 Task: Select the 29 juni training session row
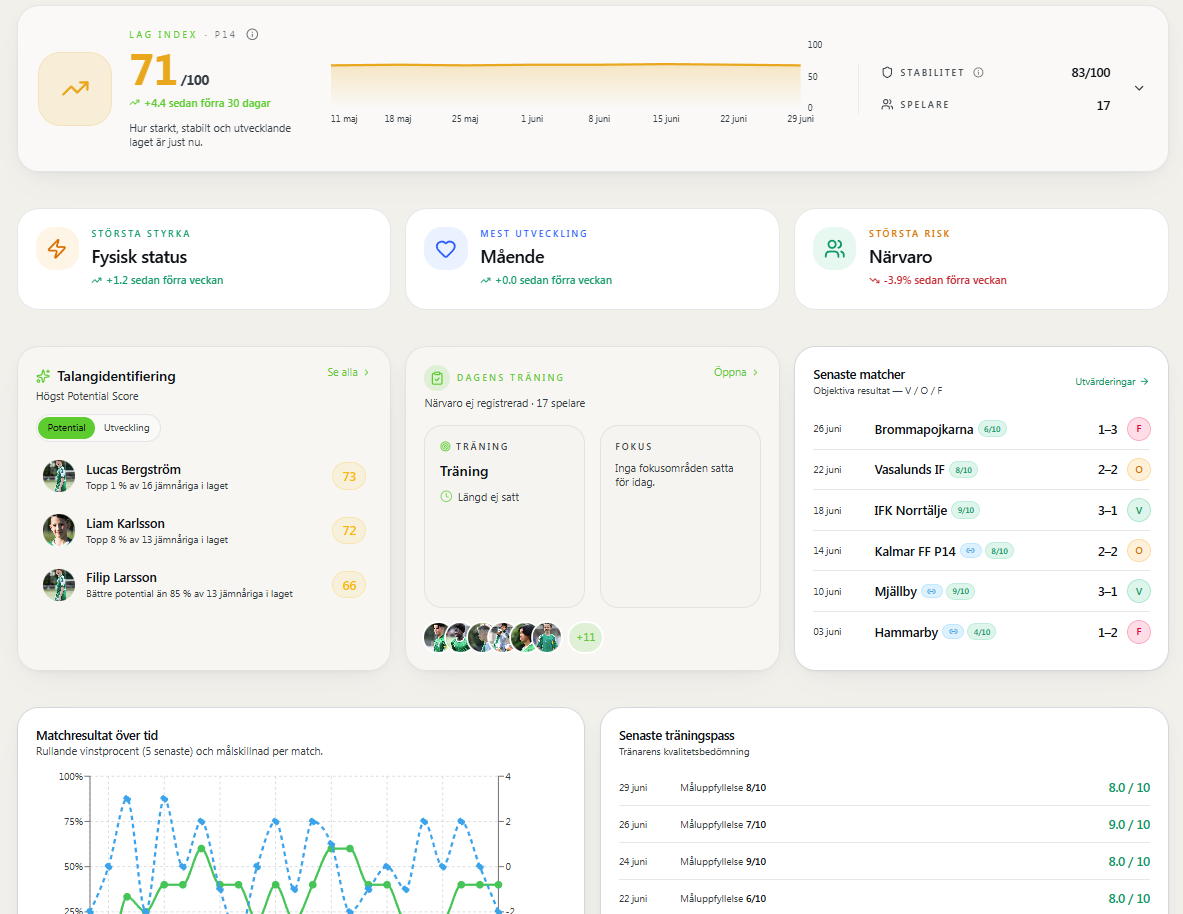[x=884, y=787]
